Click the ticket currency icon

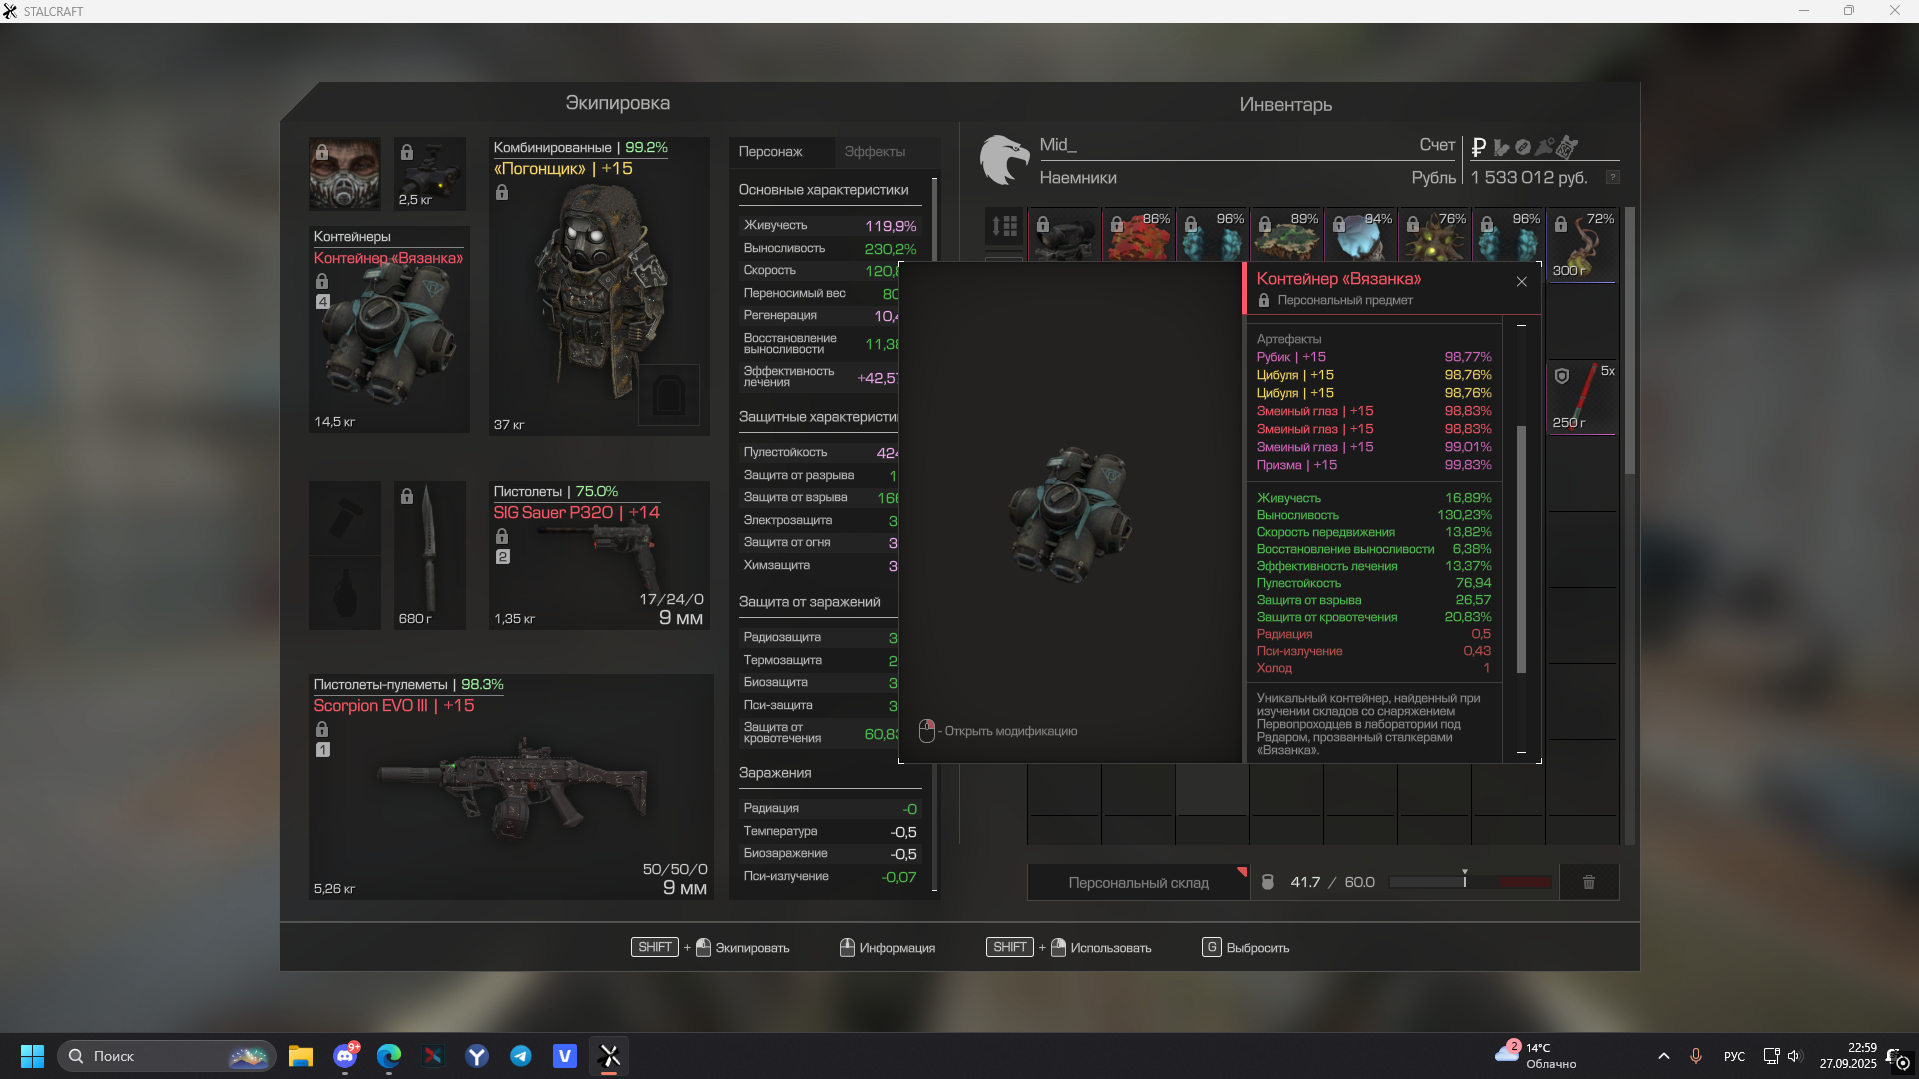[1567, 147]
